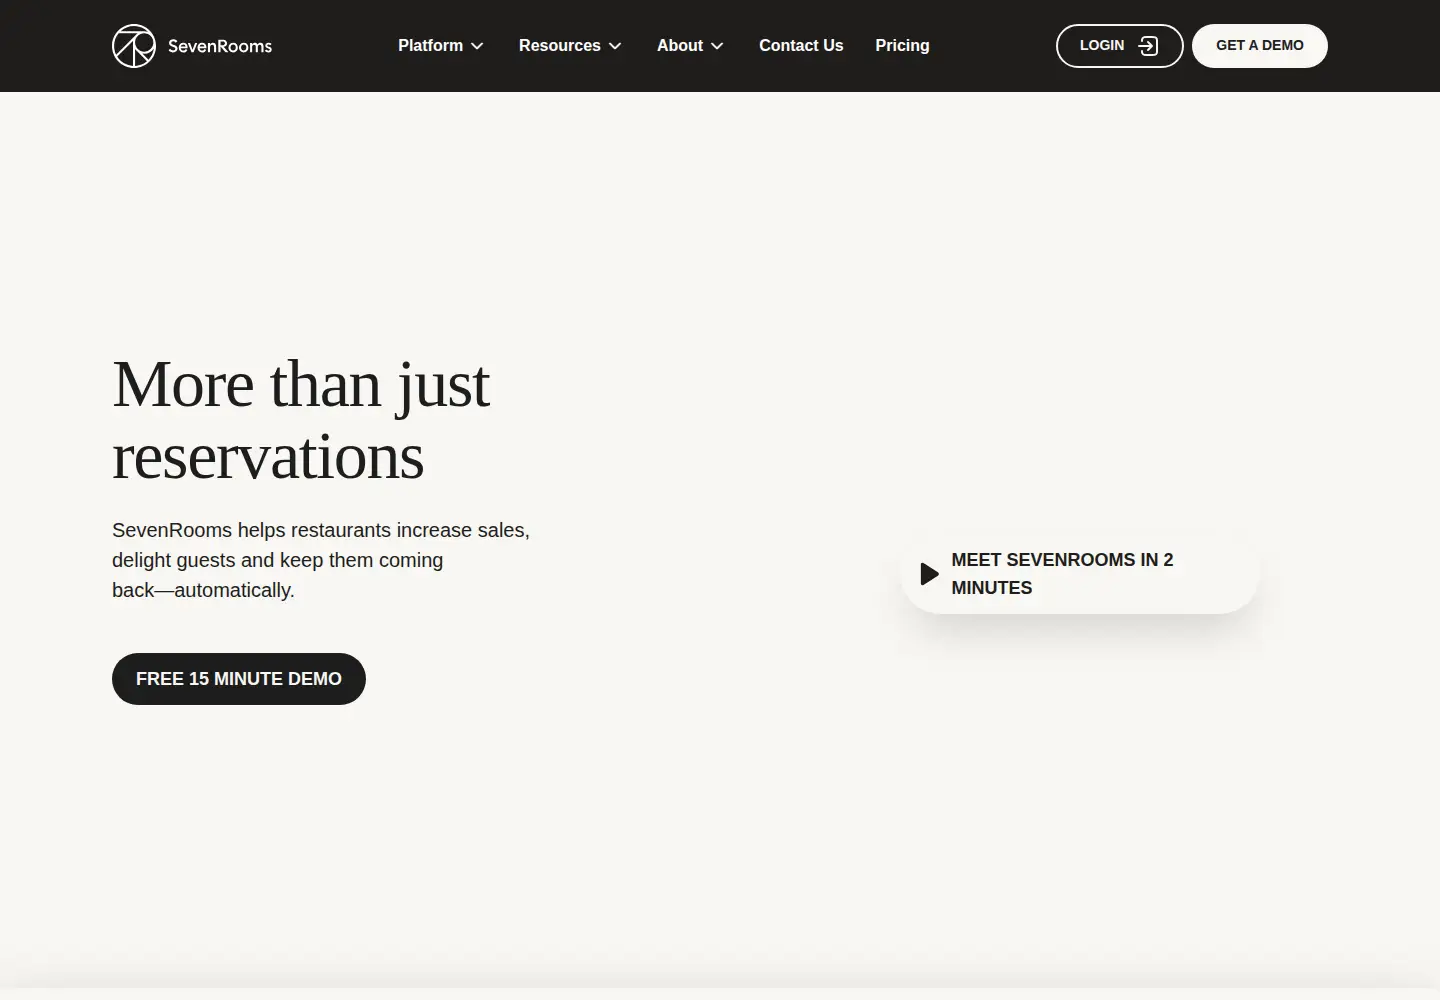Screen dimensions: 1440x1000
Task: Open the Resources menu label
Action: 560,46
